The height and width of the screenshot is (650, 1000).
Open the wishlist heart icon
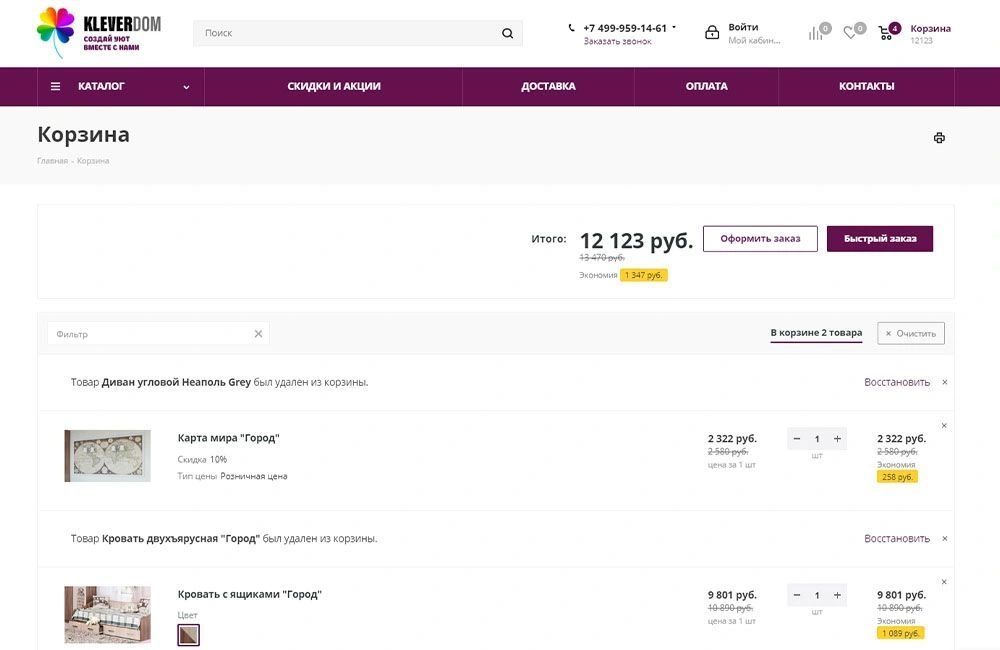850,33
